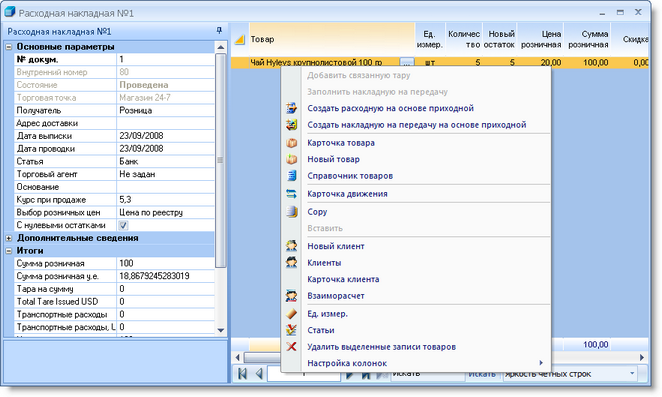
Task: Select Новый клиент menu entry
Action: (336, 246)
